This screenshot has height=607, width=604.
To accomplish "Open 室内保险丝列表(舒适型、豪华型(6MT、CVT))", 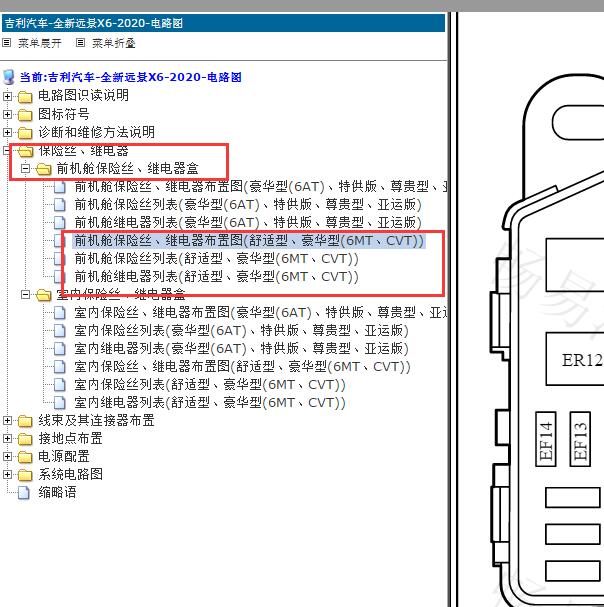I will [x=210, y=384].
